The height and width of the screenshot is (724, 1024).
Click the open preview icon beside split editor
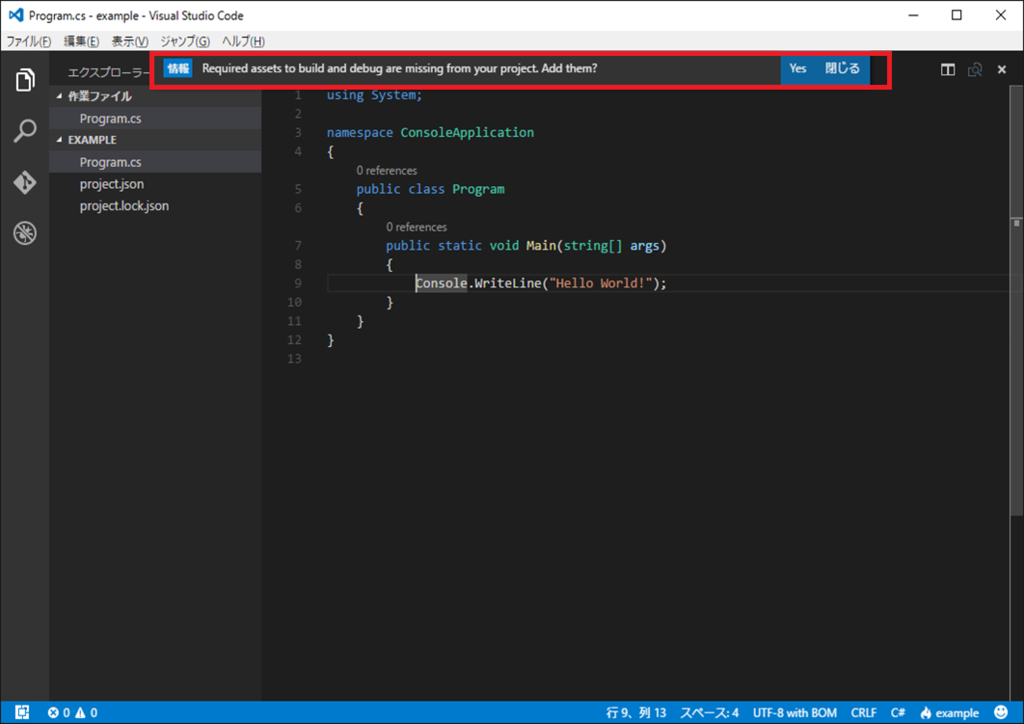(975, 69)
